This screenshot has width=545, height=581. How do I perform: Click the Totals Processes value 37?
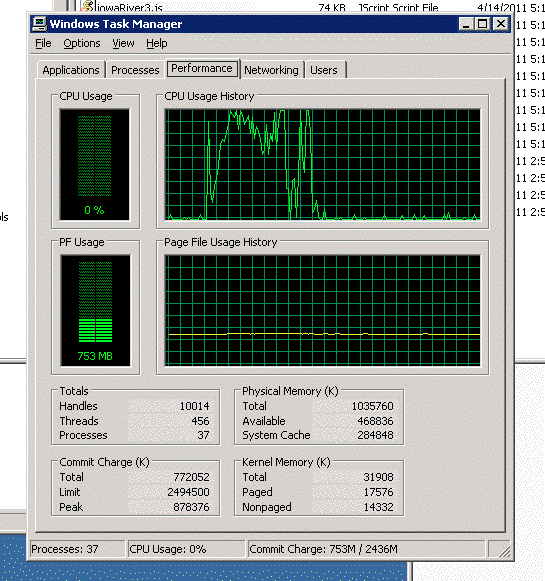tap(203, 435)
